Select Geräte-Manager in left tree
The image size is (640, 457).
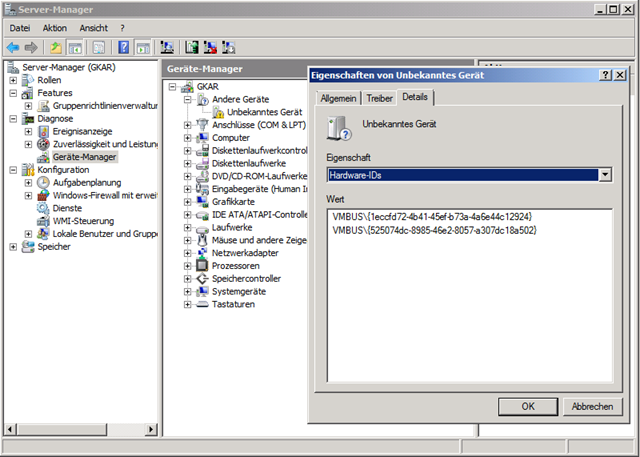(84, 157)
